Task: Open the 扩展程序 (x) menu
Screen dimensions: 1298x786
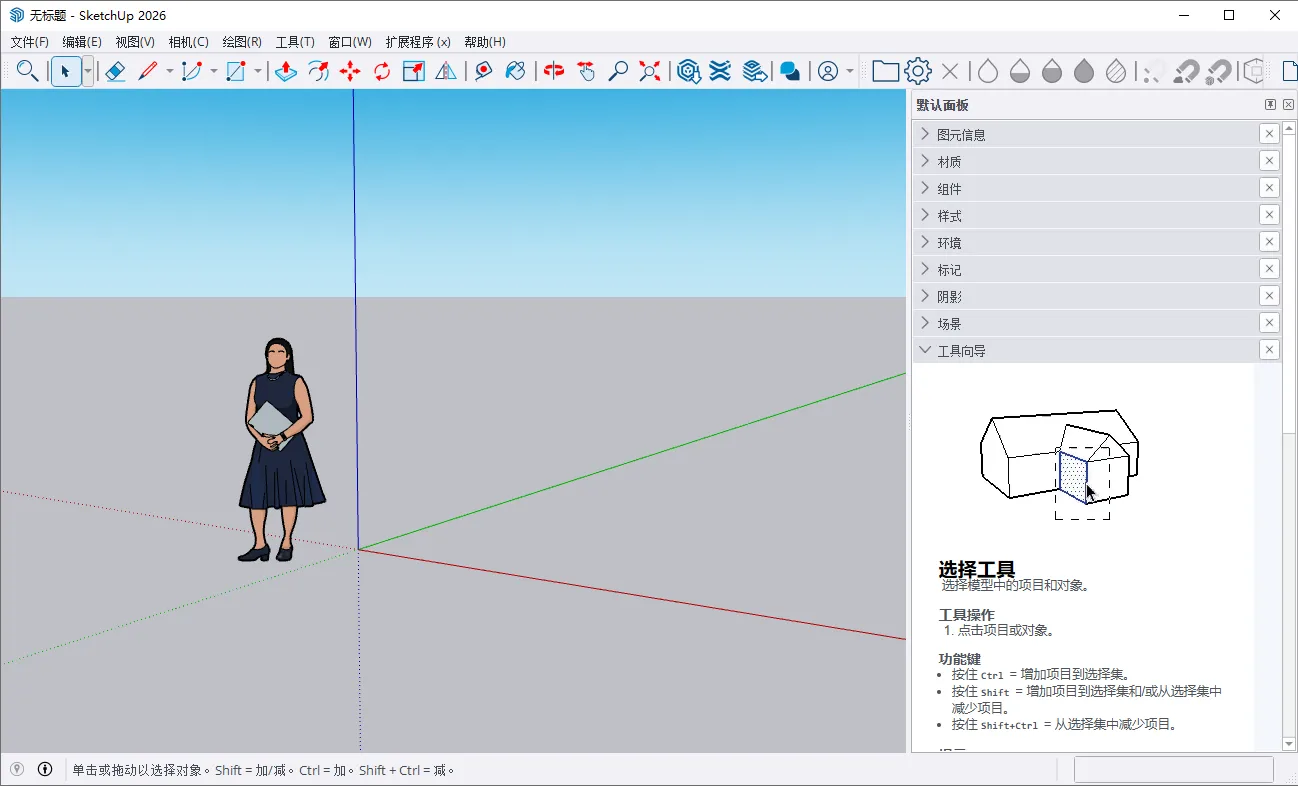Action: [417, 42]
